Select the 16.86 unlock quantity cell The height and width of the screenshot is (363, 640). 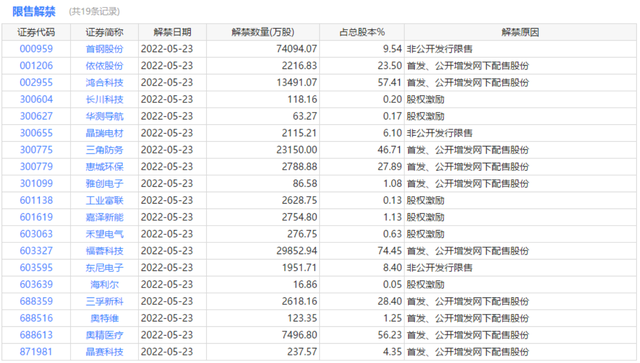263,285
